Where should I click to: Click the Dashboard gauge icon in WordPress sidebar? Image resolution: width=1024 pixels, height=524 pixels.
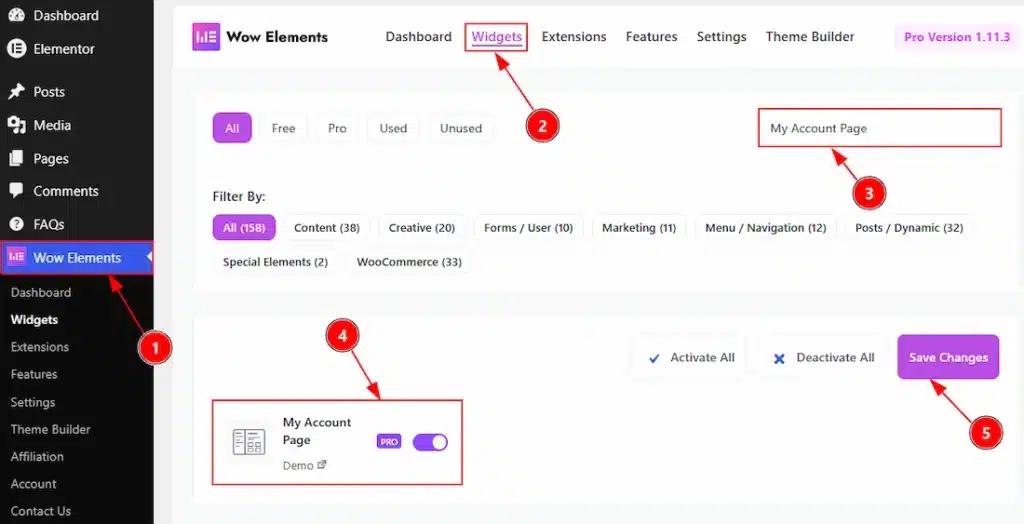[x=16, y=14]
